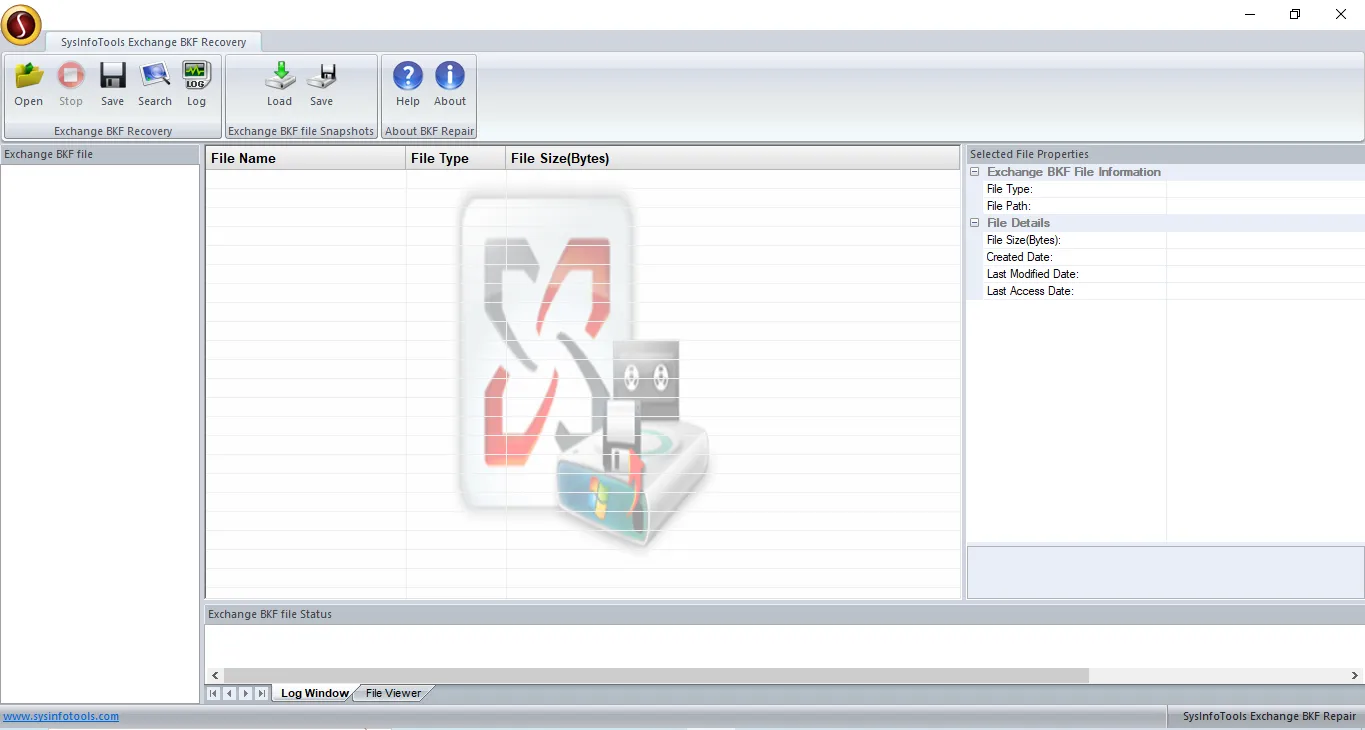The width and height of the screenshot is (1365, 730).
Task: Click the right arrow of the status scrollbar
Action: point(1355,676)
